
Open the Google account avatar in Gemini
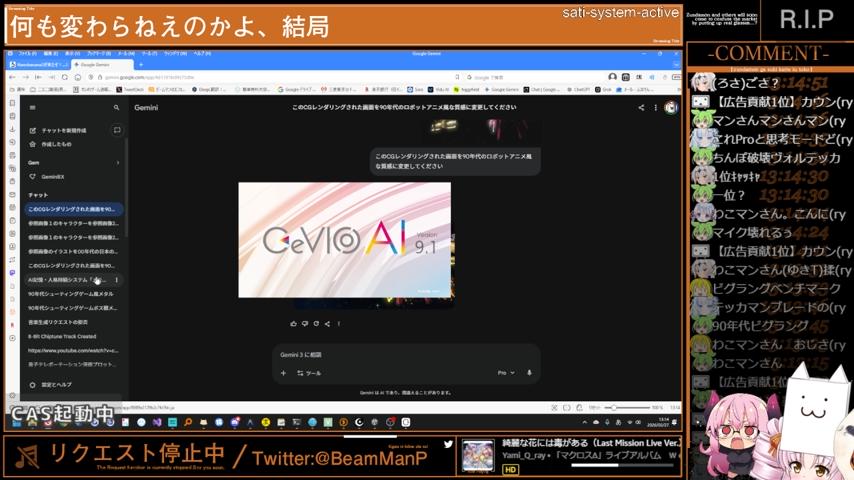(x=671, y=107)
